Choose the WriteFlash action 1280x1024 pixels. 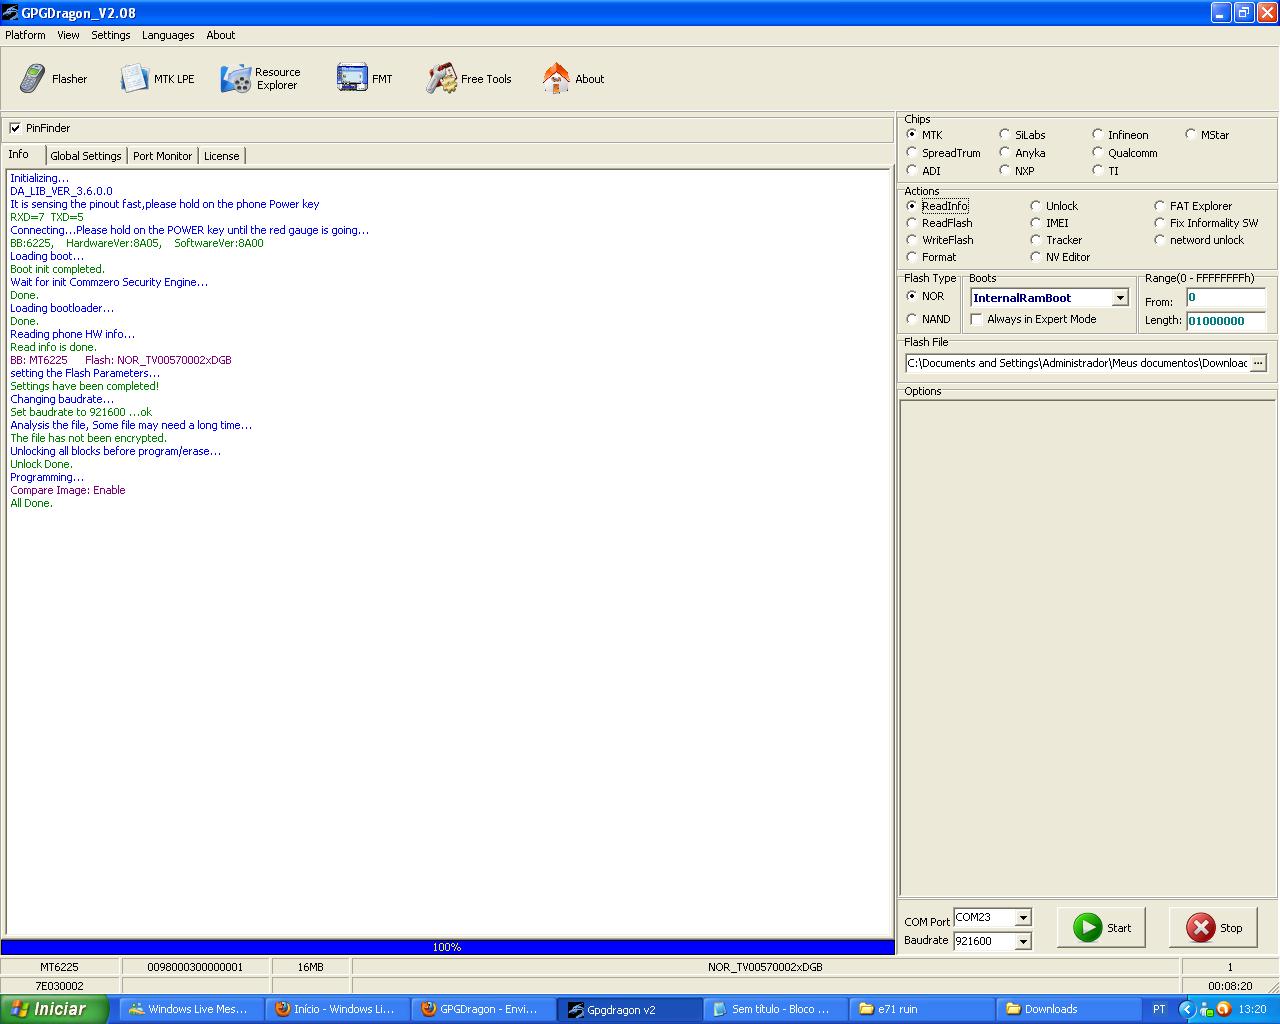tap(911, 239)
